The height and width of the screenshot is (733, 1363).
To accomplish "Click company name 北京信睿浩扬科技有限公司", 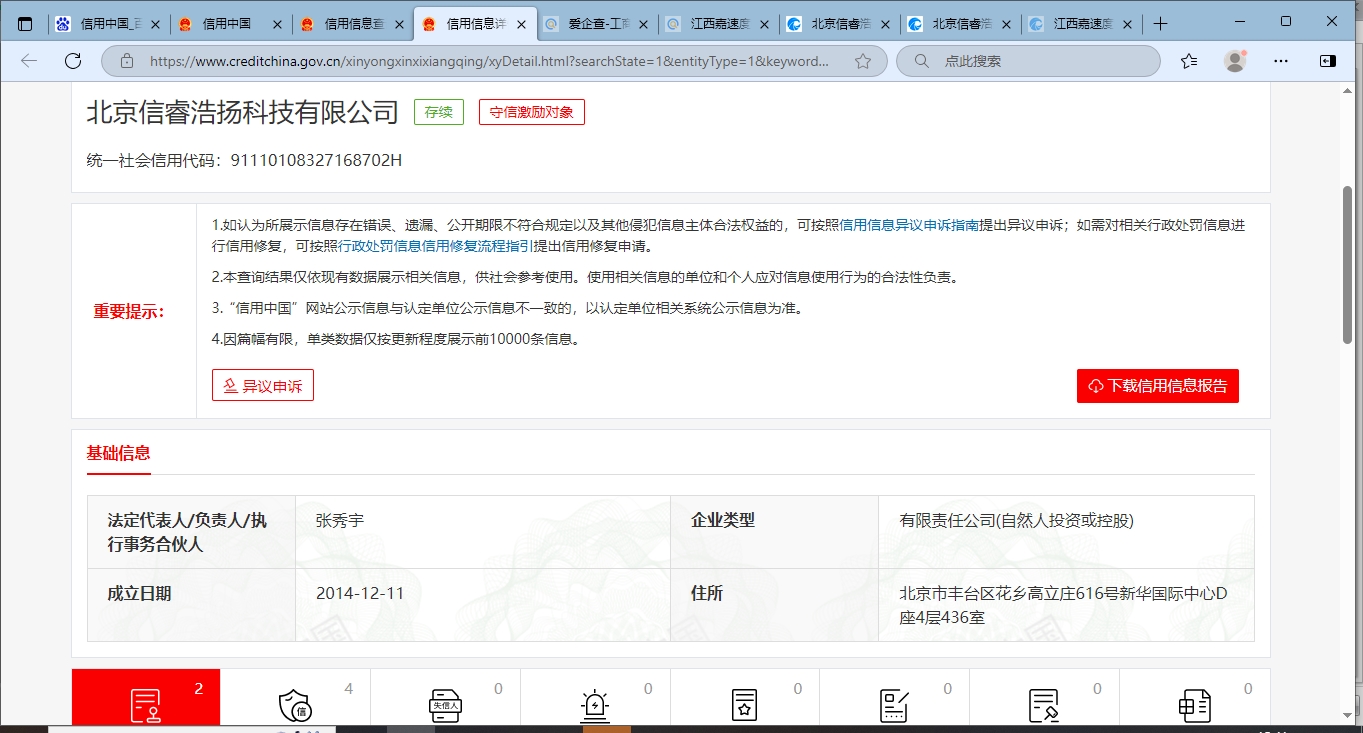I will tap(243, 112).
